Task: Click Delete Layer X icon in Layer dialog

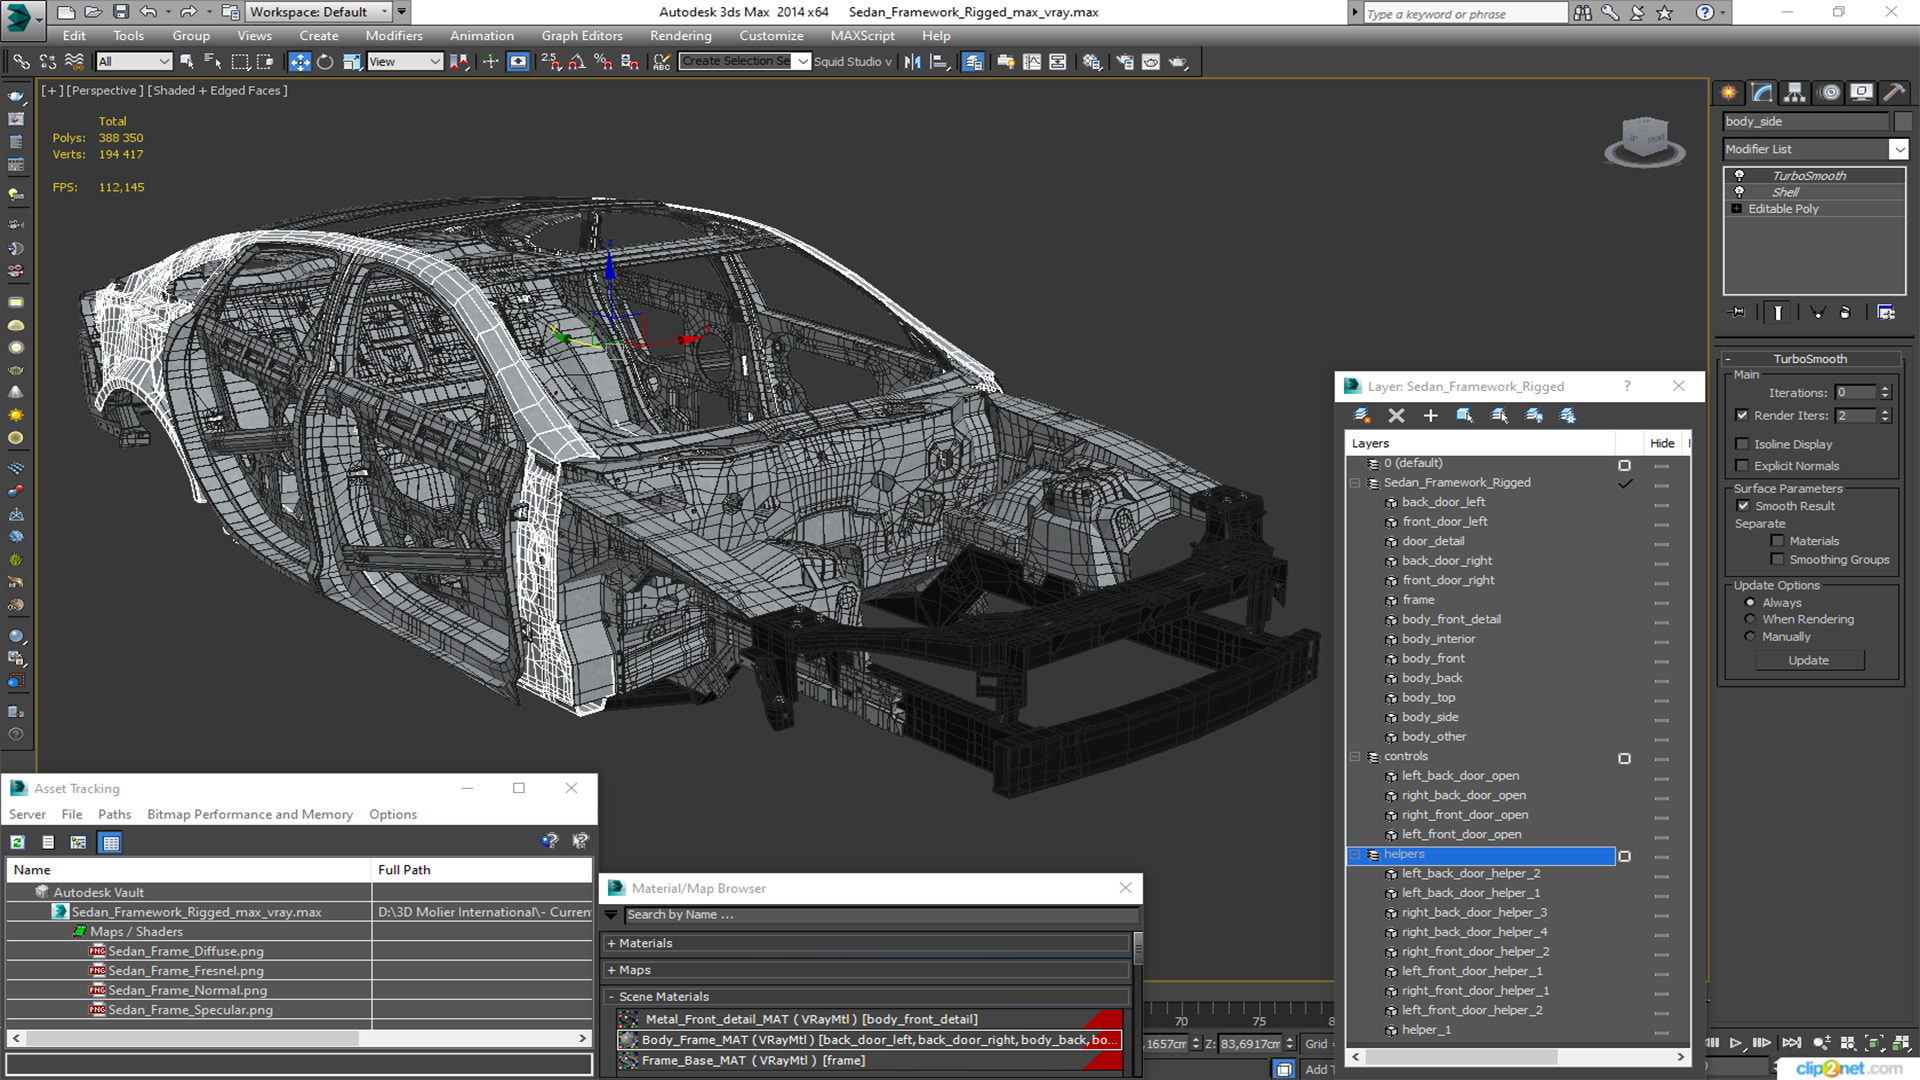Action: coord(1396,415)
